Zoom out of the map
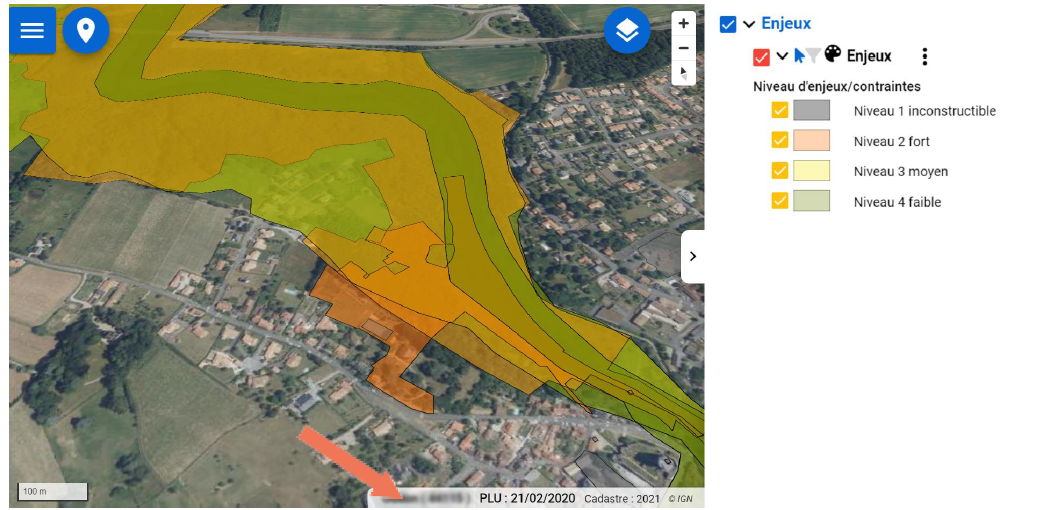 (x=683, y=47)
